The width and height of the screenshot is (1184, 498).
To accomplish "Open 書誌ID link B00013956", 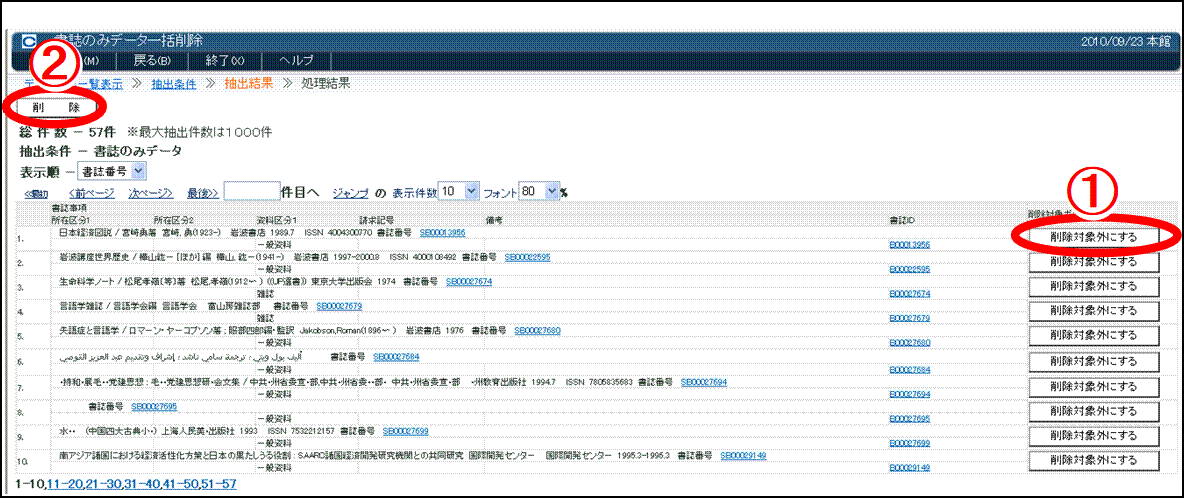I will (x=909, y=245).
